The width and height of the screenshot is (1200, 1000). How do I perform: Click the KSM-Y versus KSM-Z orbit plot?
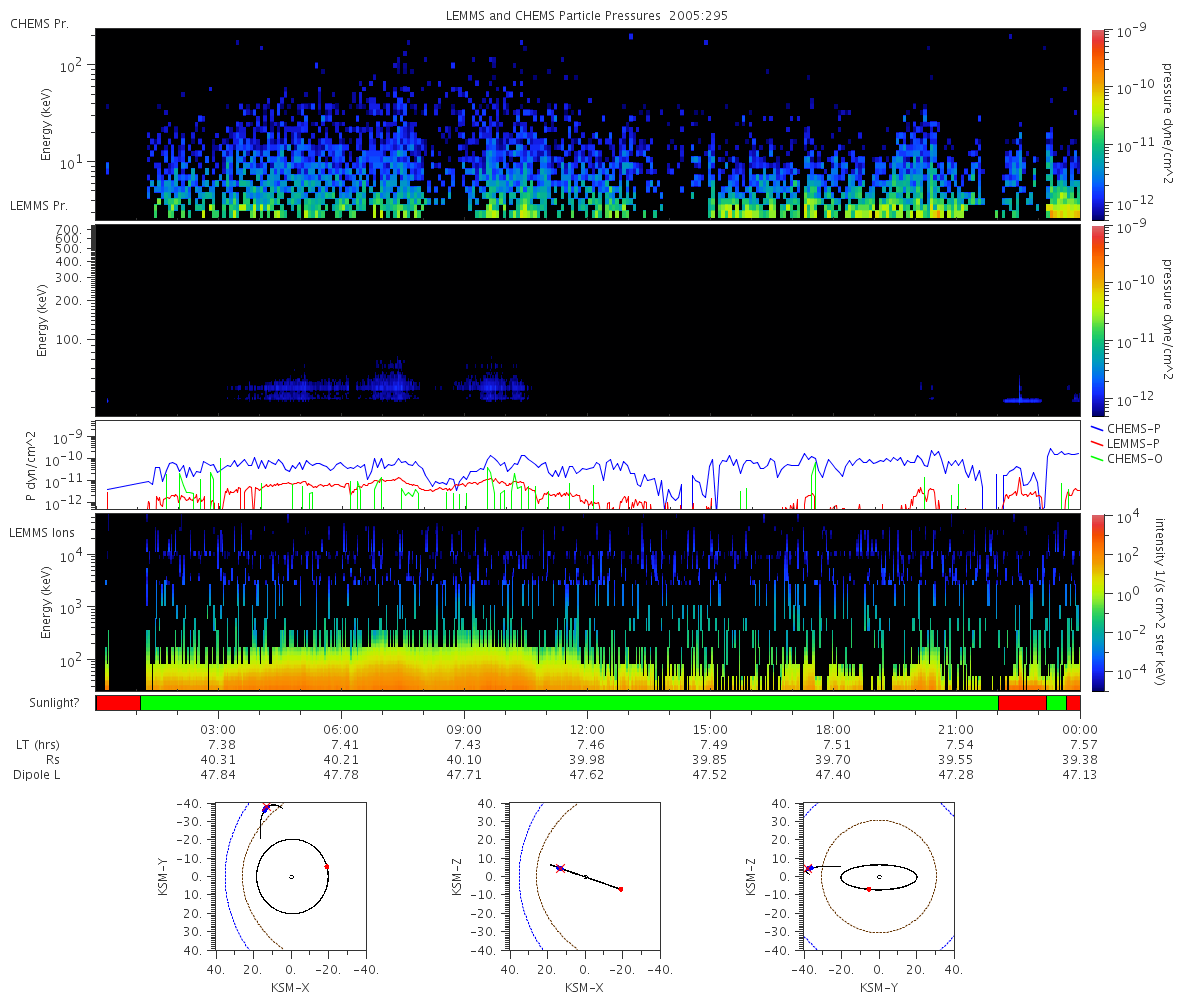pyautogui.click(x=879, y=876)
